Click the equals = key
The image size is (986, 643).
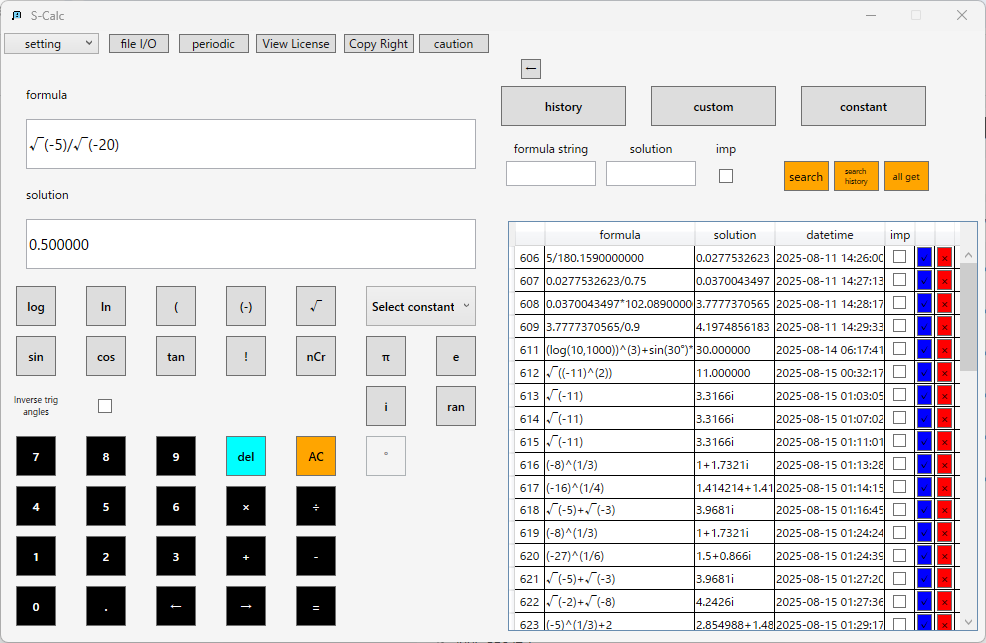[x=316, y=606]
